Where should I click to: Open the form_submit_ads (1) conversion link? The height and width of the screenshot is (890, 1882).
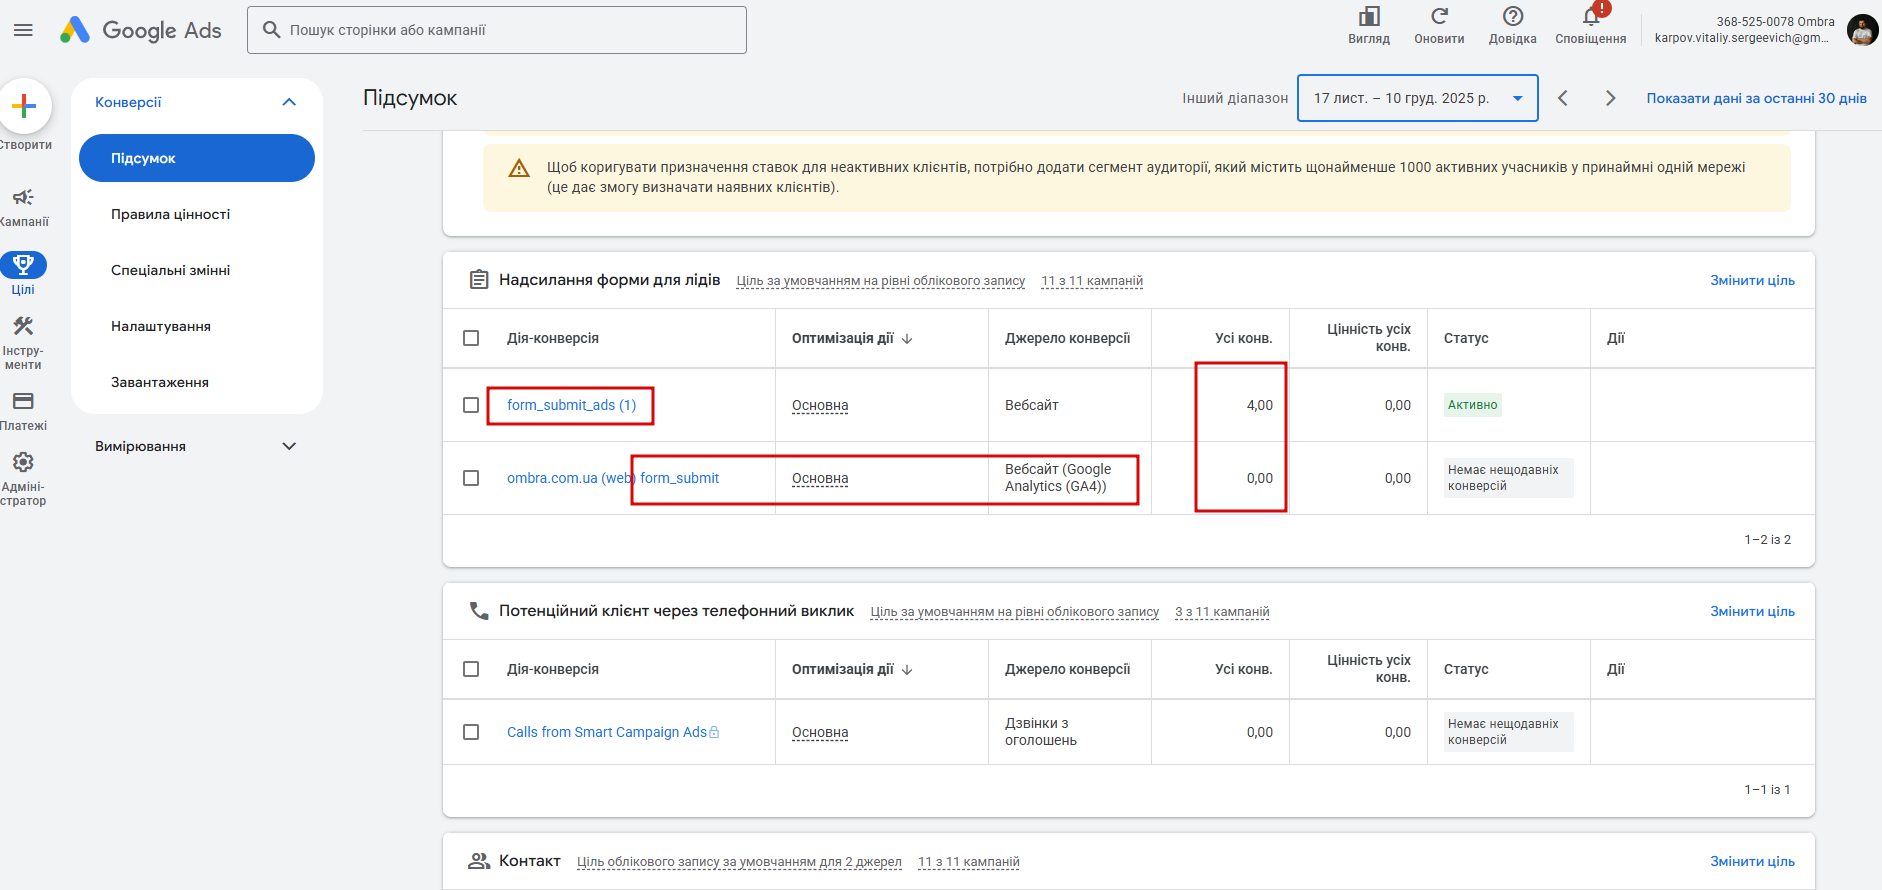[x=571, y=405]
